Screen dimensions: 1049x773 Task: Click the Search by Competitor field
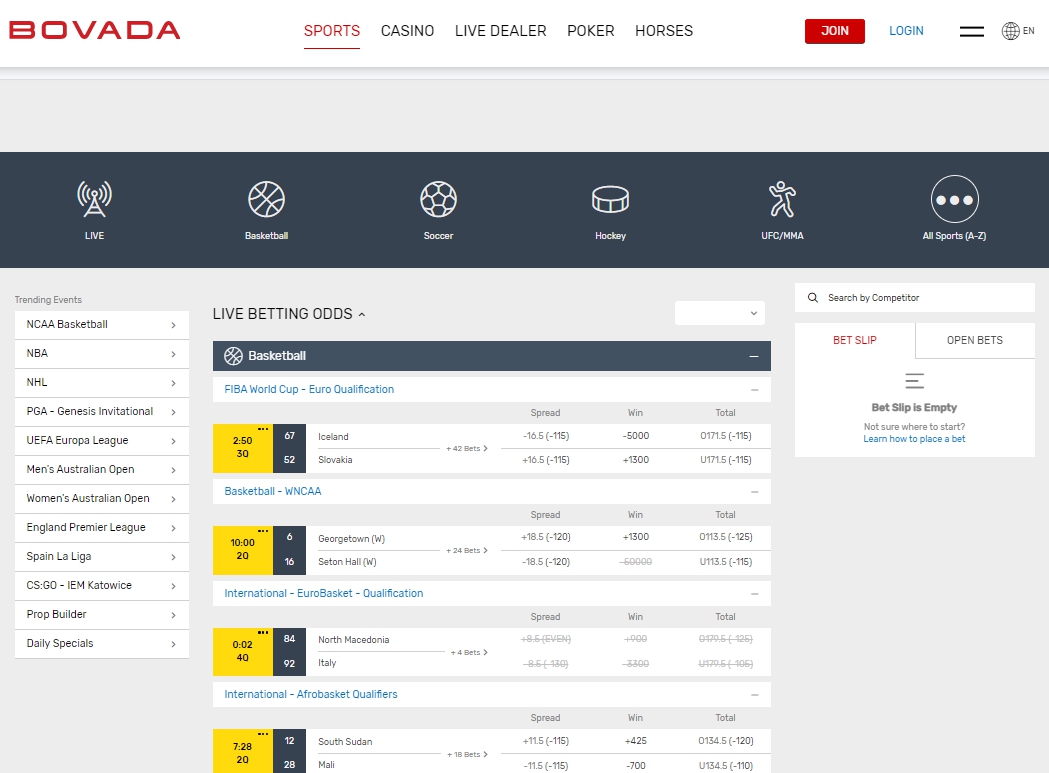pyautogui.click(x=920, y=298)
